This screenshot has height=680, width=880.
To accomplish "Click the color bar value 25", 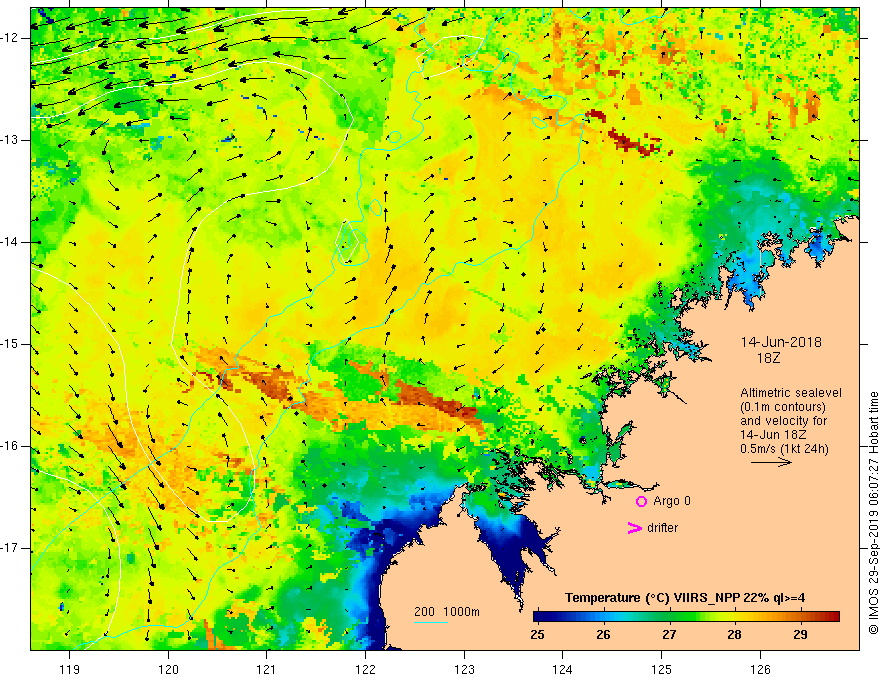I will pos(538,635).
